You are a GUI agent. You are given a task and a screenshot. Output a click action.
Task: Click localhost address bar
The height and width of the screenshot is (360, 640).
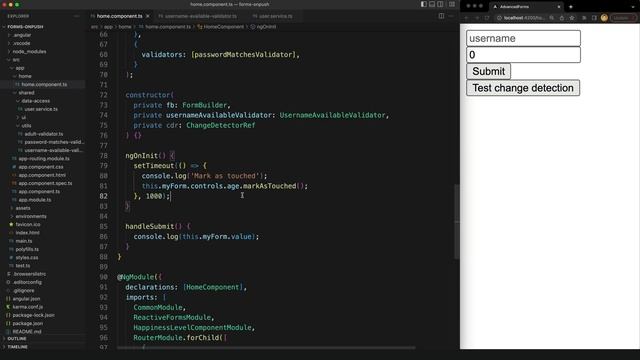click(x=524, y=18)
